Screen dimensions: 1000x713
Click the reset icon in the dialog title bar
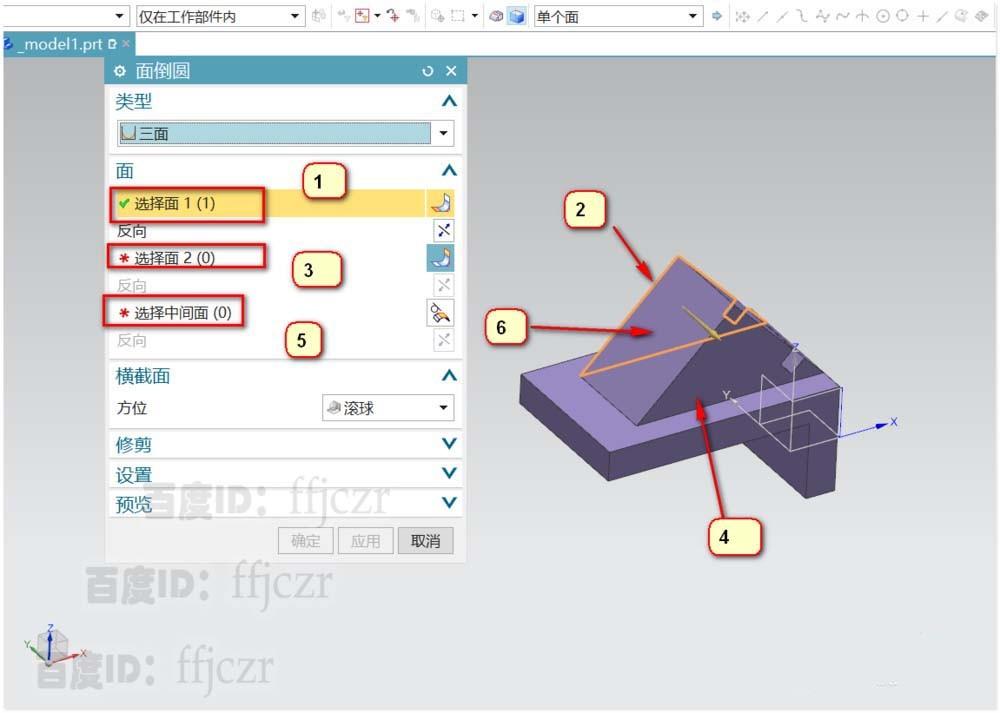click(428, 71)
